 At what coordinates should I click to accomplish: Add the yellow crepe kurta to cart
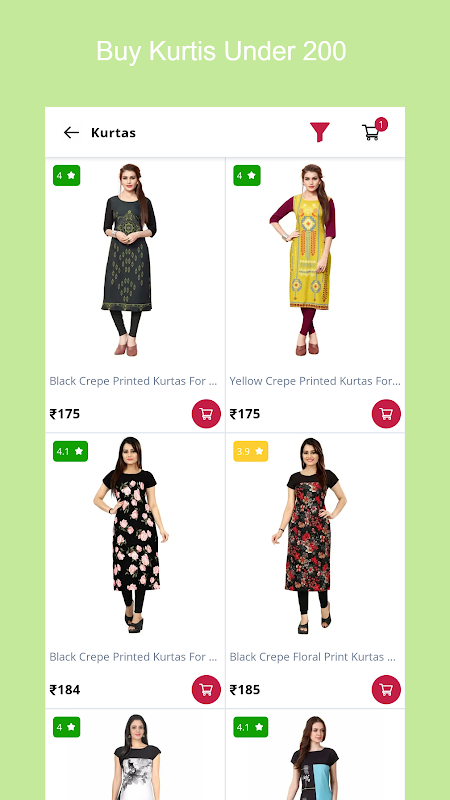pyautogui.click(x=386, y=414)
